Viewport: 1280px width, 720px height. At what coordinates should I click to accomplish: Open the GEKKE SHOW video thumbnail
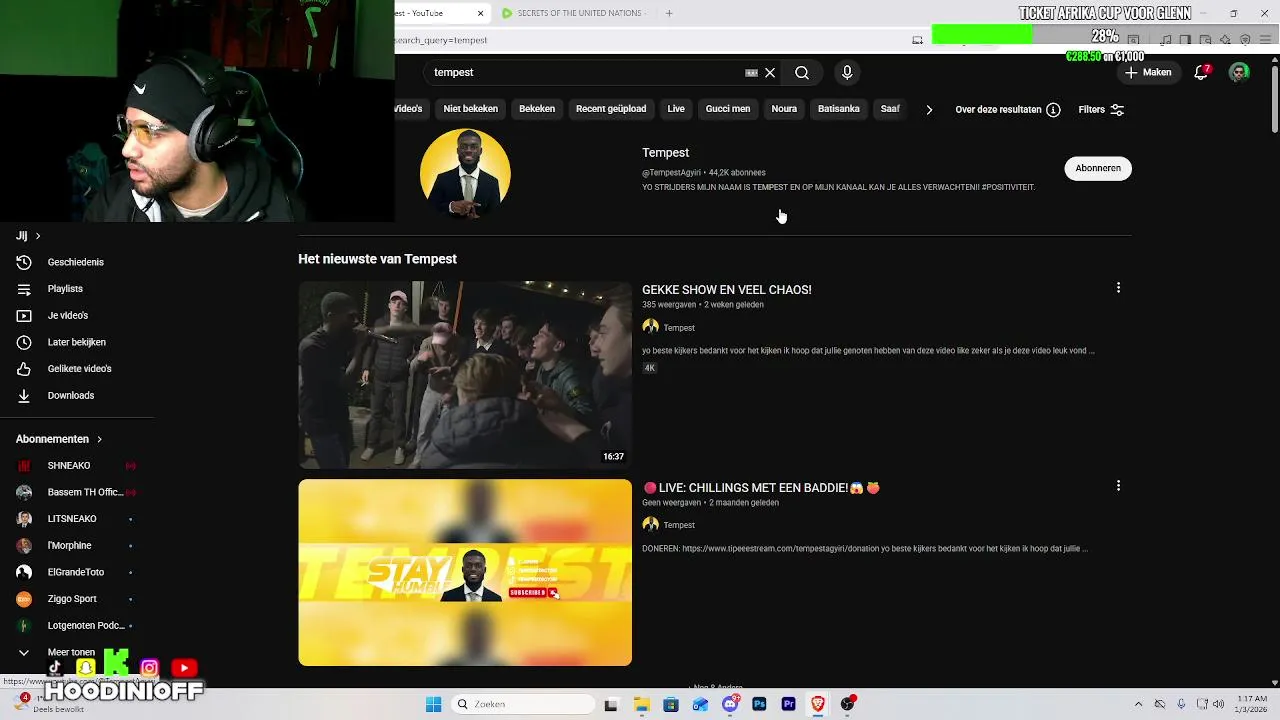(465, 375)
